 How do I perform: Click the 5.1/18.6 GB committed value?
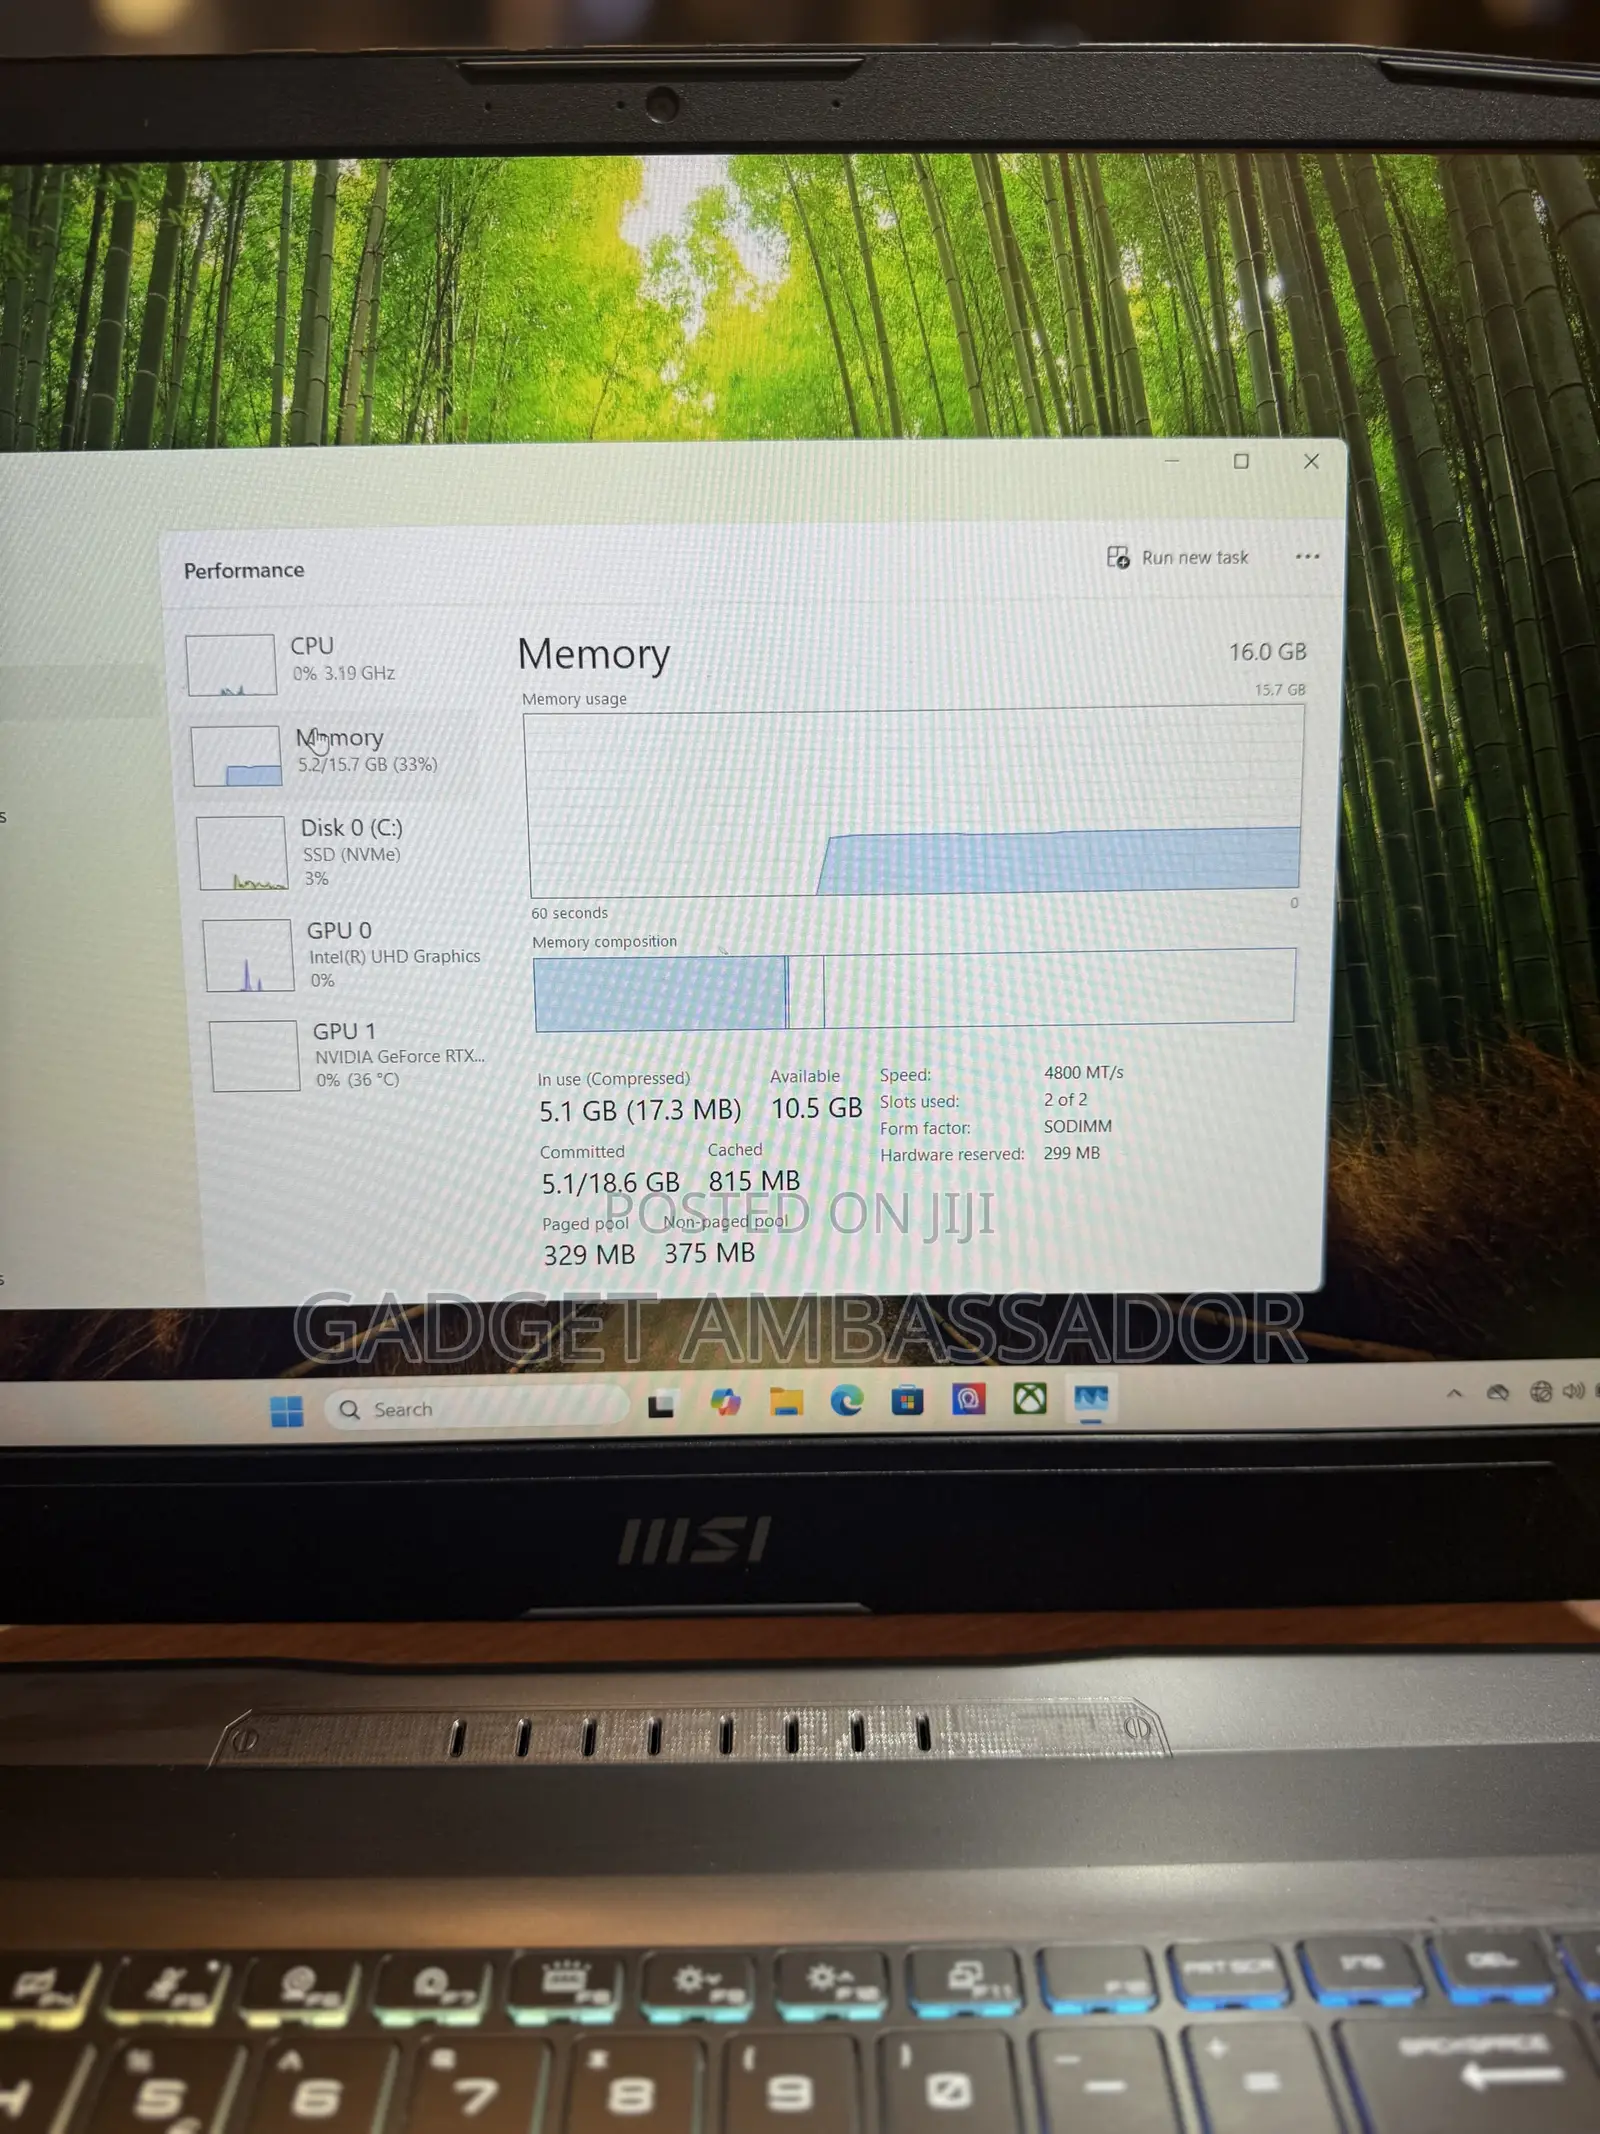(611, 1184)
